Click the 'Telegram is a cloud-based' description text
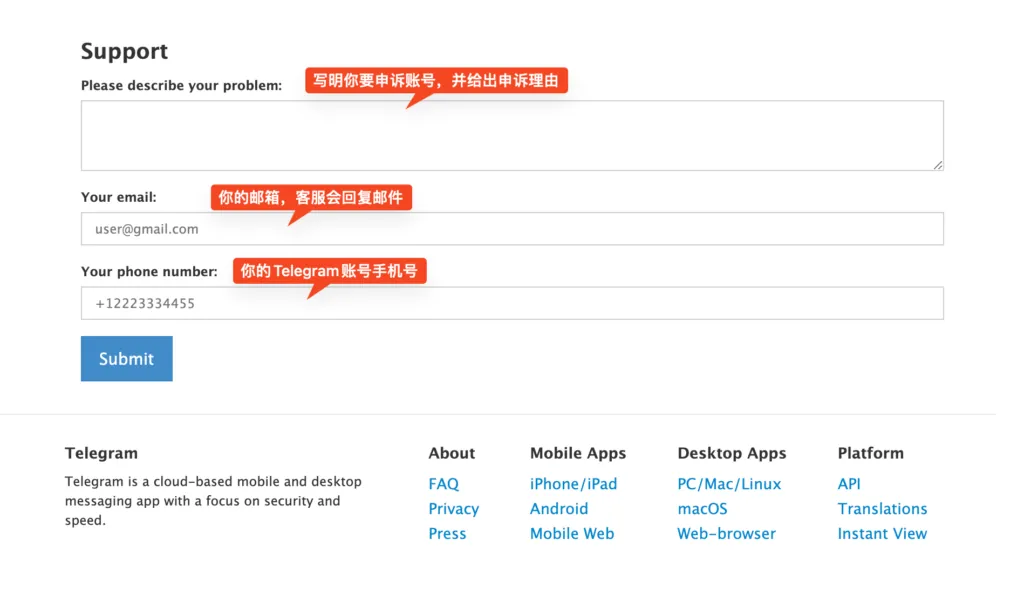Image resolution: width=1024 pixels, height=615 pixels. pos(213,501)
